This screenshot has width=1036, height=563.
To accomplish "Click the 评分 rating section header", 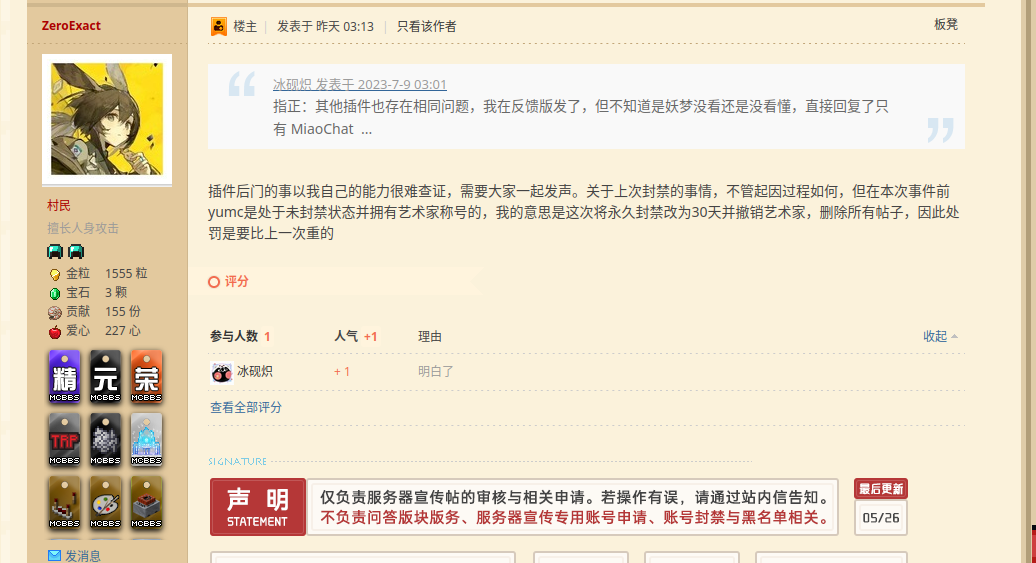I will click(236, 282).
